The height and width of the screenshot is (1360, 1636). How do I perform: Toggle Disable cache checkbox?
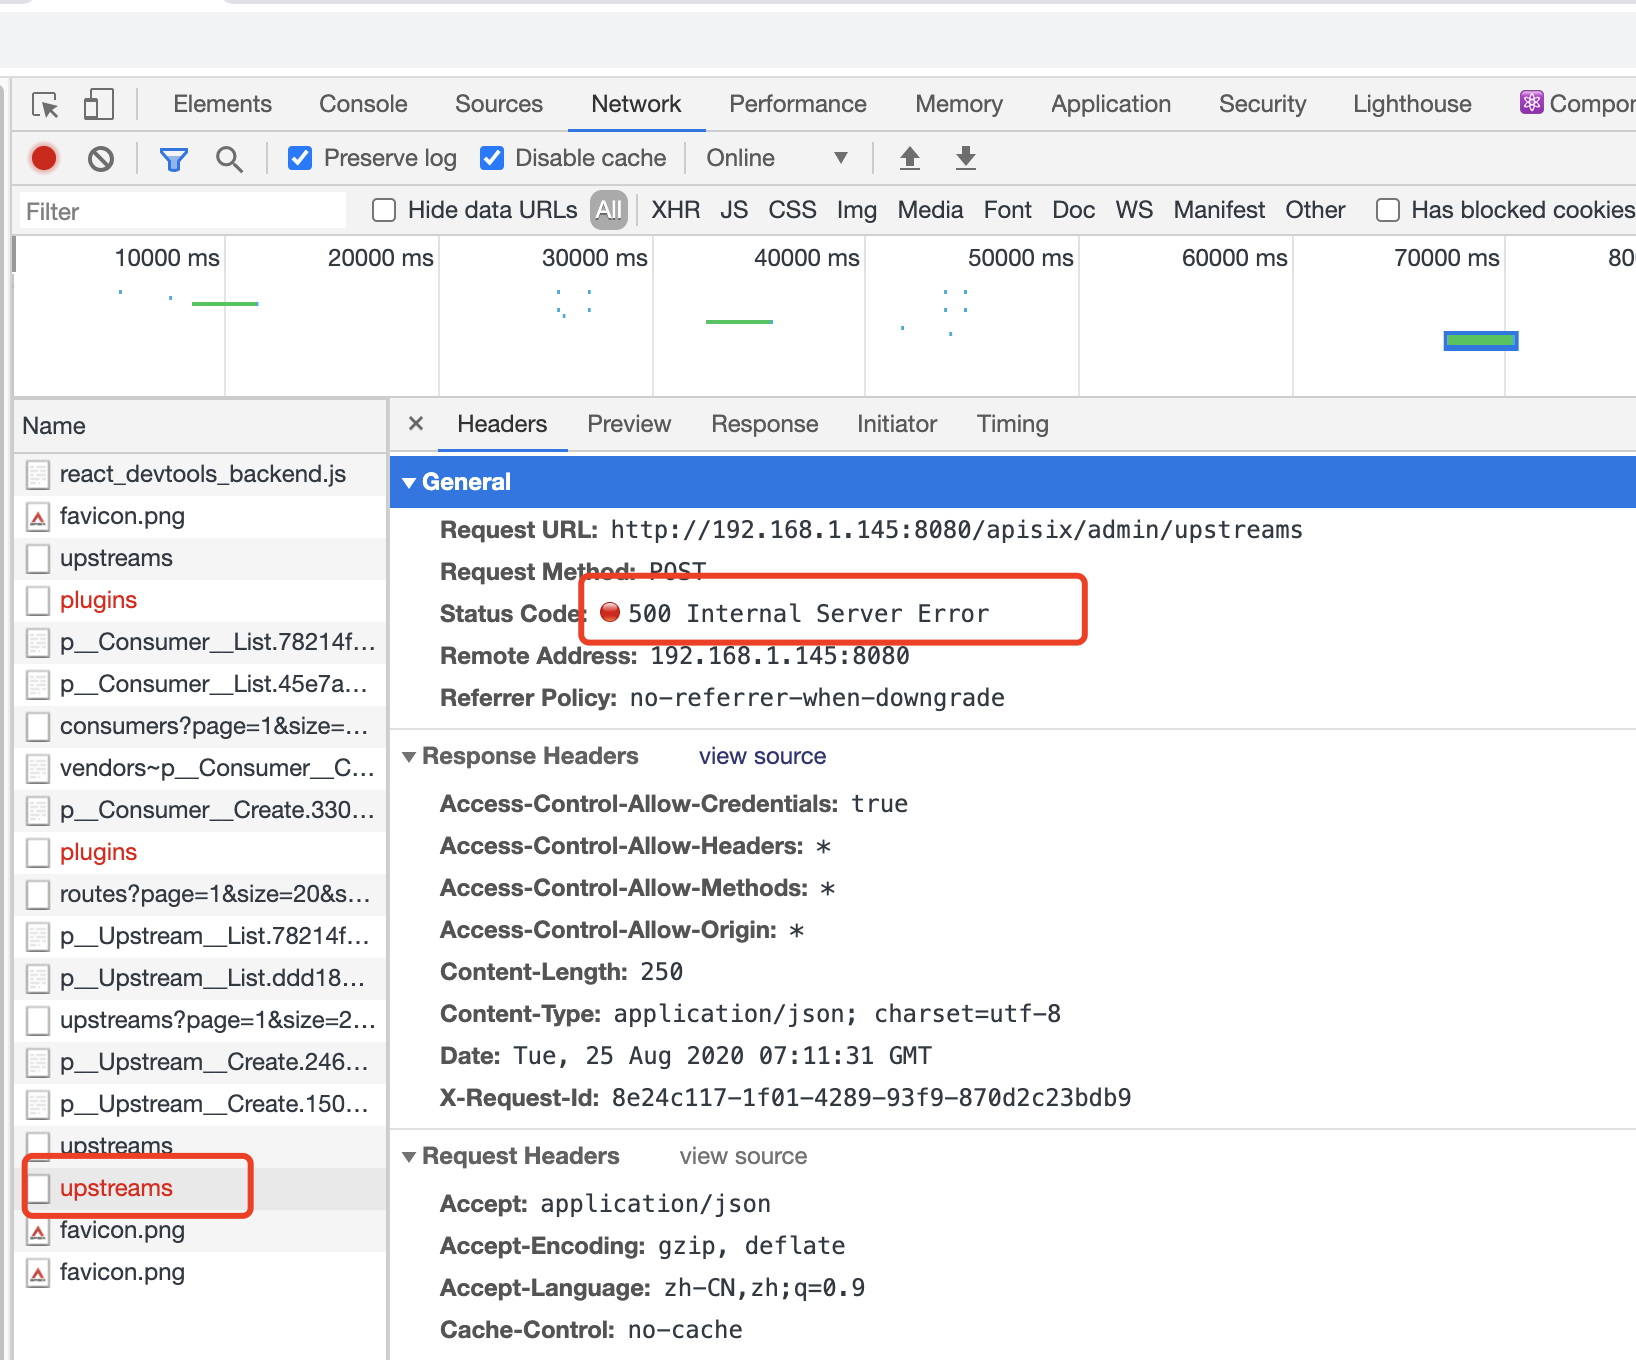click(x=492, y=158)
